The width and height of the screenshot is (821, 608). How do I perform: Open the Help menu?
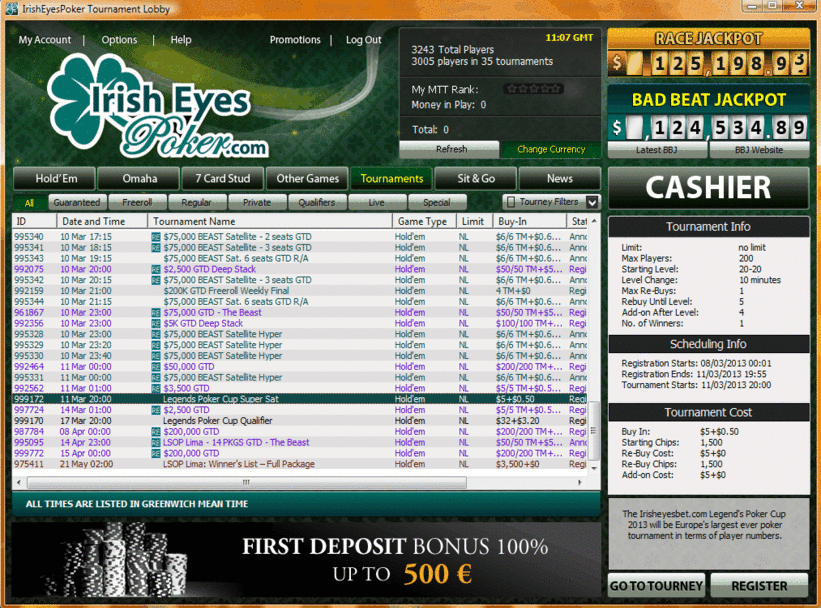tap(181, 40)
